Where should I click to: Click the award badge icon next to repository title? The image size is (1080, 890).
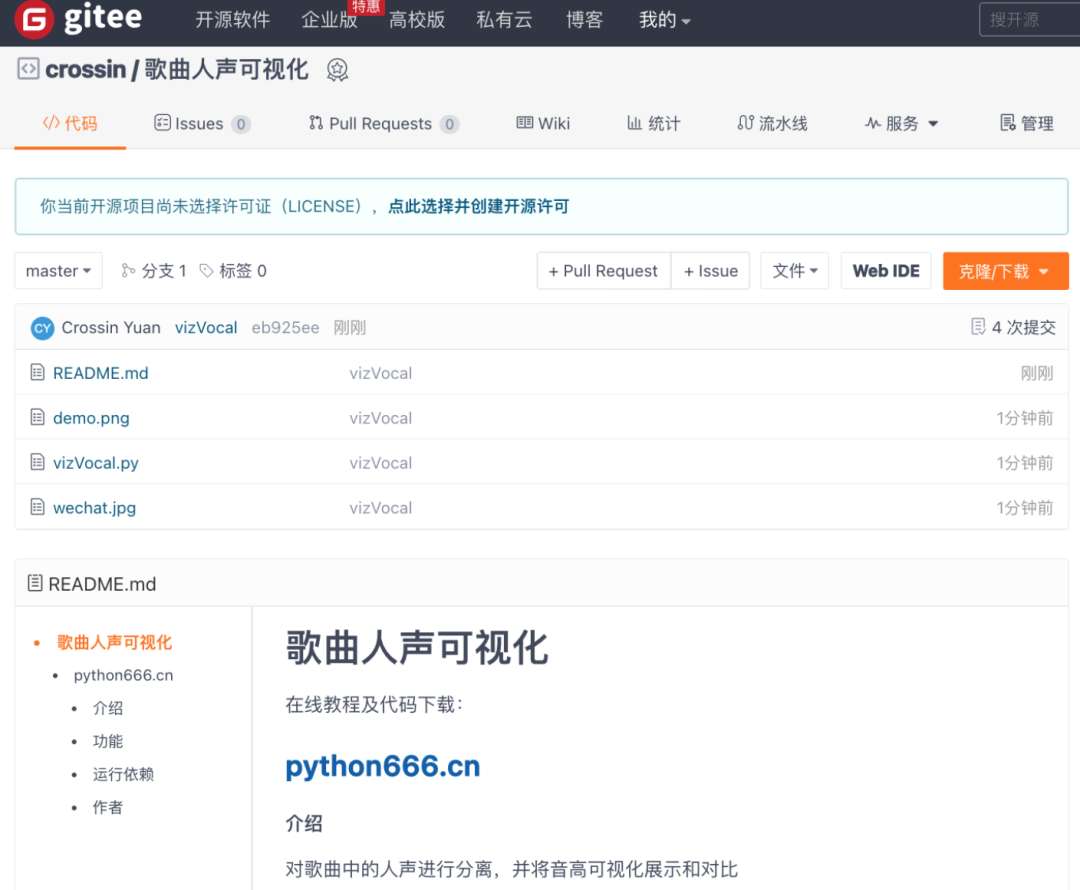point(337,70)
